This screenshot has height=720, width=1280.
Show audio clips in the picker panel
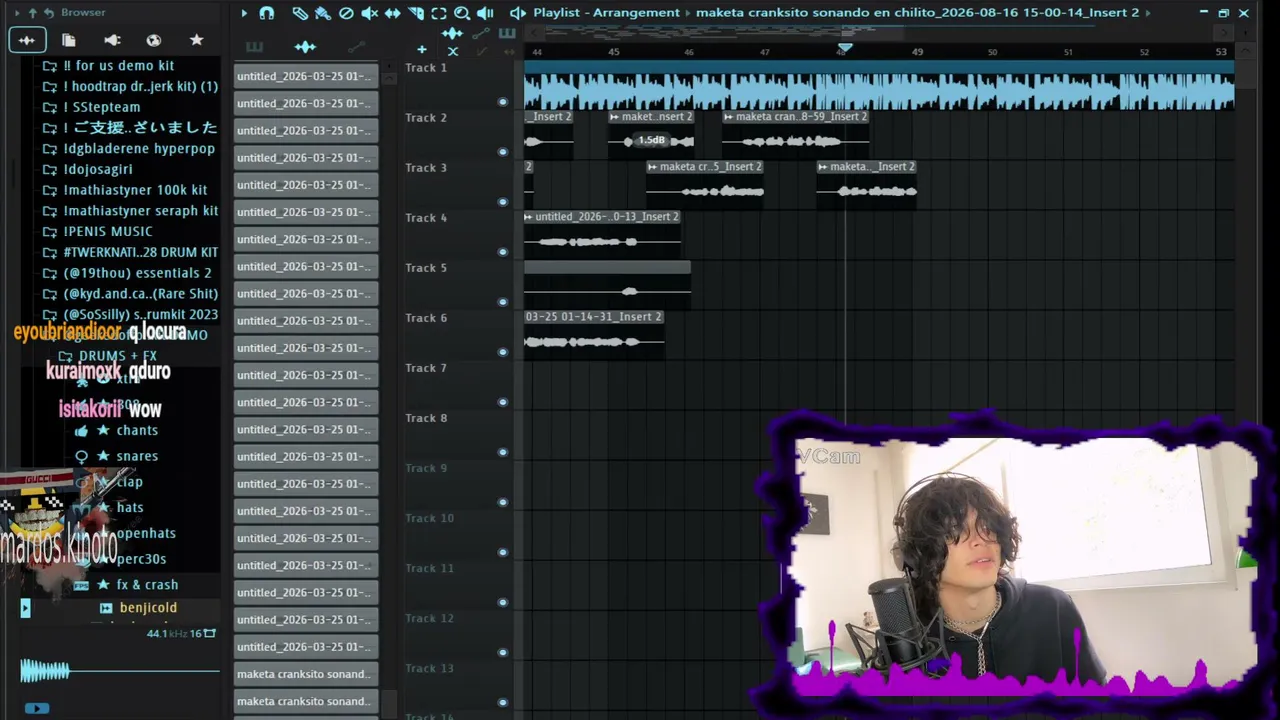(305, 47)
